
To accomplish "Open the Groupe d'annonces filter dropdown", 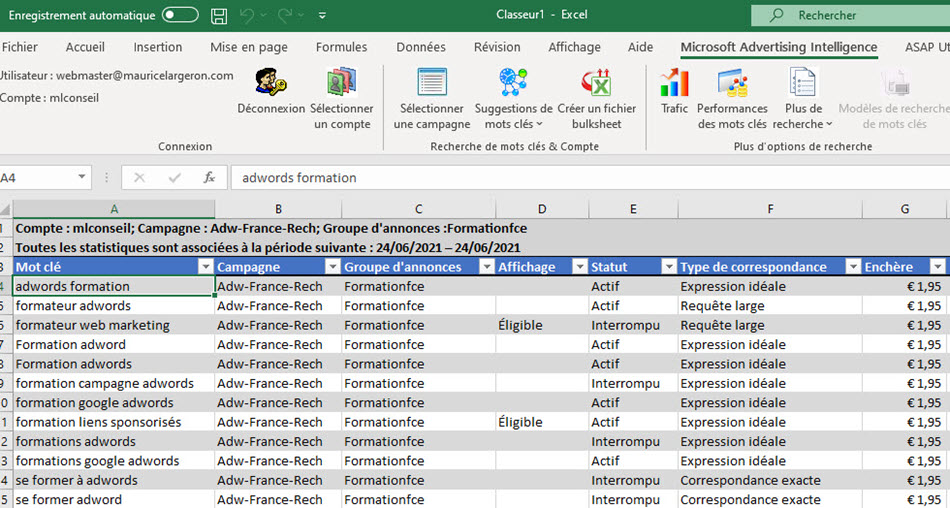I will click(487, 267).
